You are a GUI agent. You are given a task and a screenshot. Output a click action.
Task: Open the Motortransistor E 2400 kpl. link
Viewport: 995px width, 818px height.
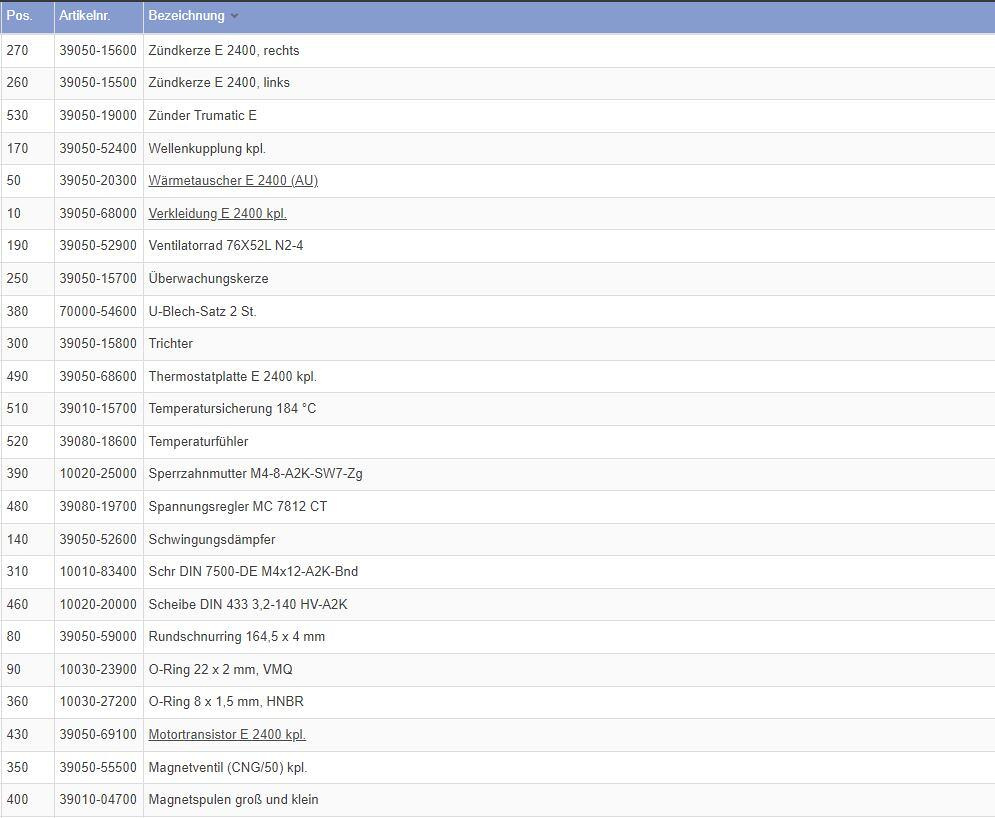(x=227, y=735)
